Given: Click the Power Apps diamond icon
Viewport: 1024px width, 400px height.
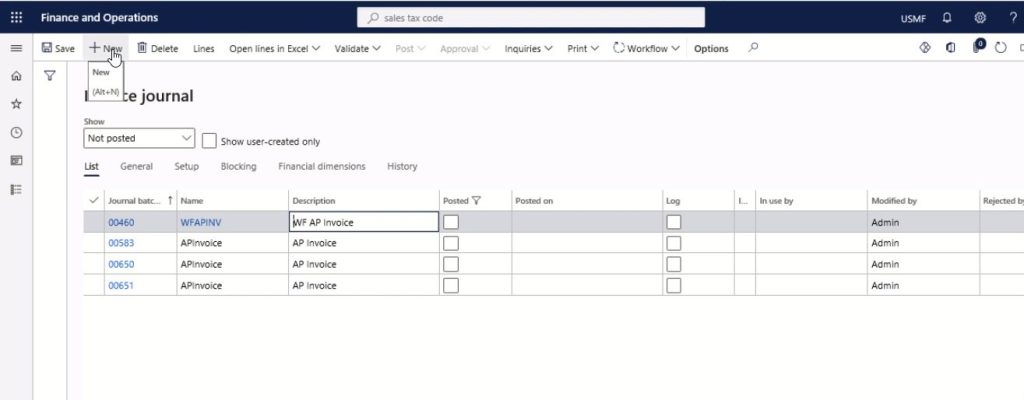Looking at the screenshot, I should (x=925, y=48).
